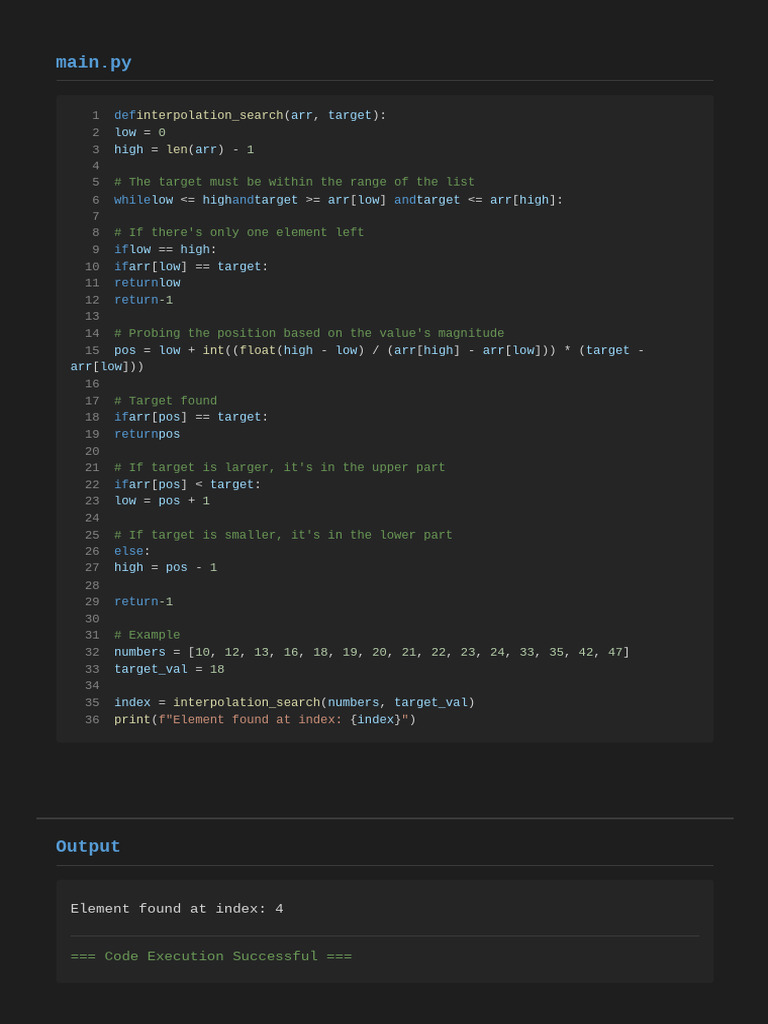Click the 'target_val = 18' line

169,669
